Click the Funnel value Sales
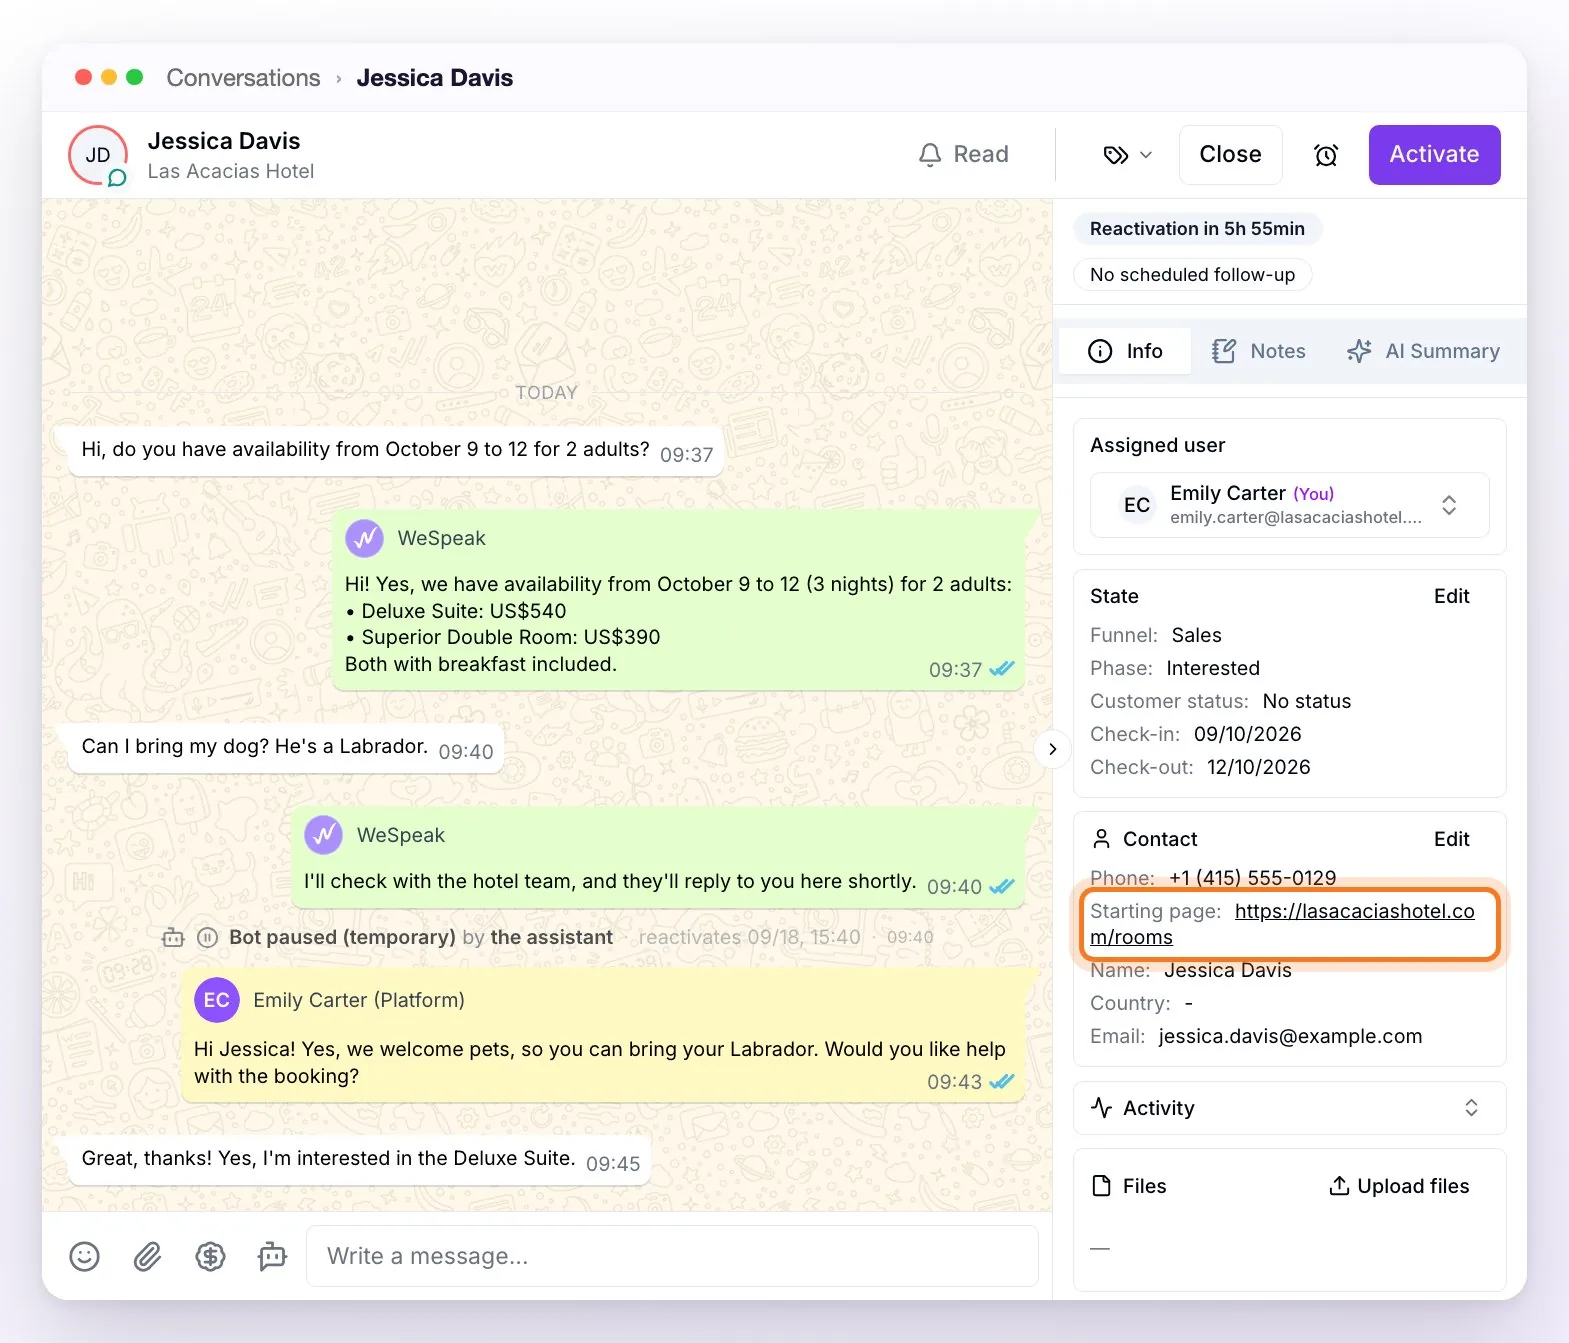The height and width of the screenshot is (1343, 1569). [x=1196, y=635]
